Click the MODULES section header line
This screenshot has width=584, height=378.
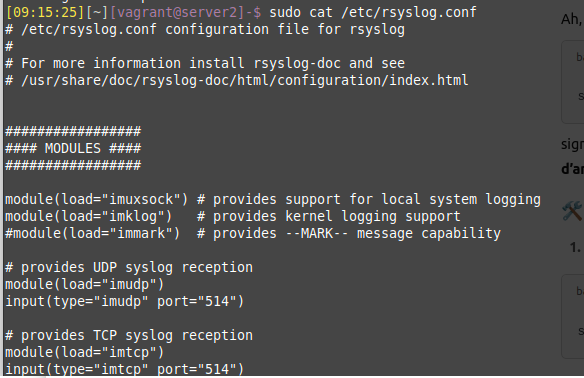pos(73,148)
